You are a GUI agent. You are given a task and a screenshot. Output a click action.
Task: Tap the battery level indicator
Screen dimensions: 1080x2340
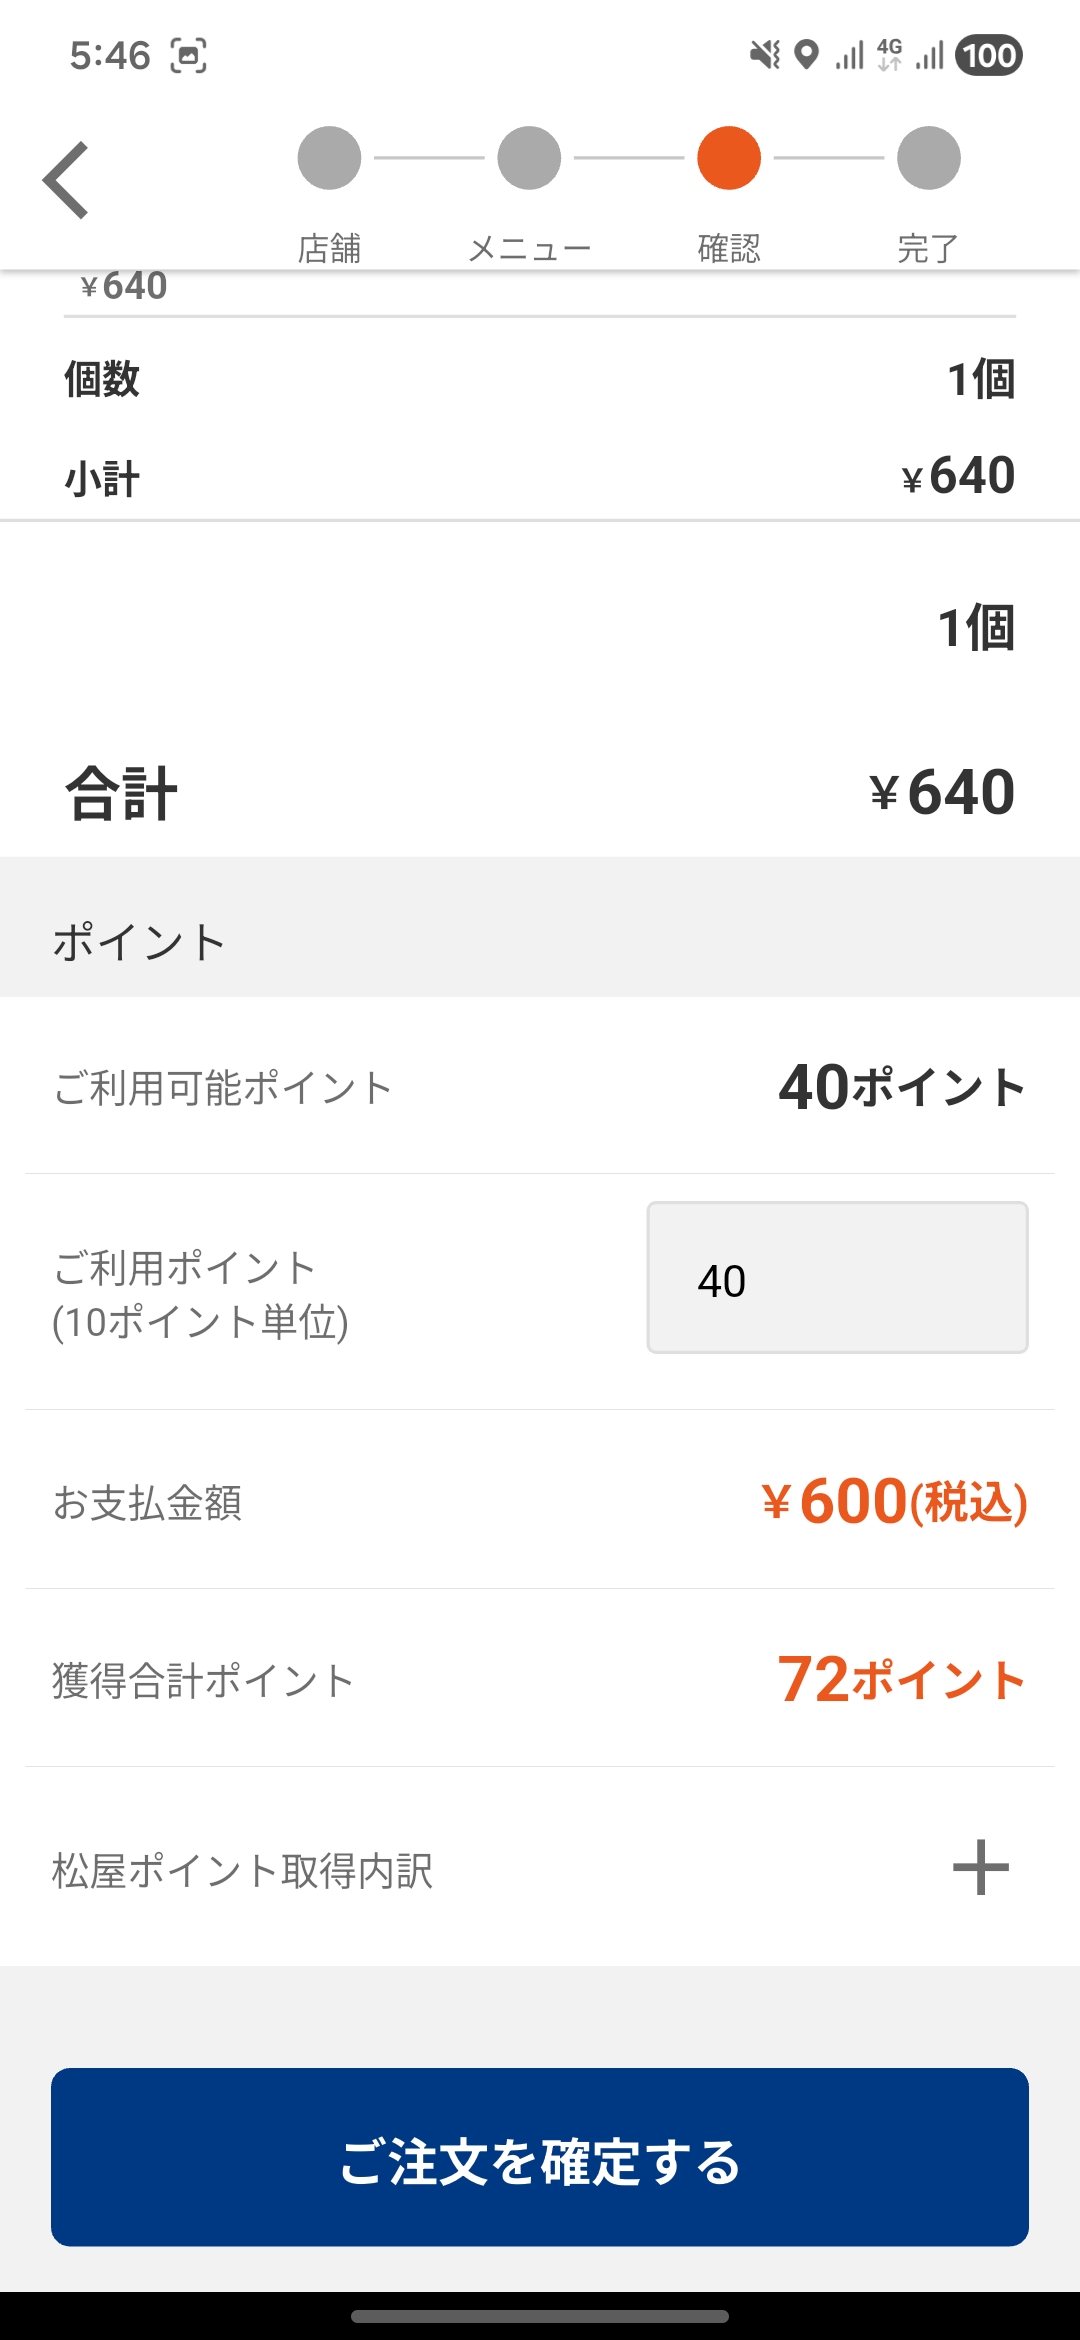[x=989, y=55]
